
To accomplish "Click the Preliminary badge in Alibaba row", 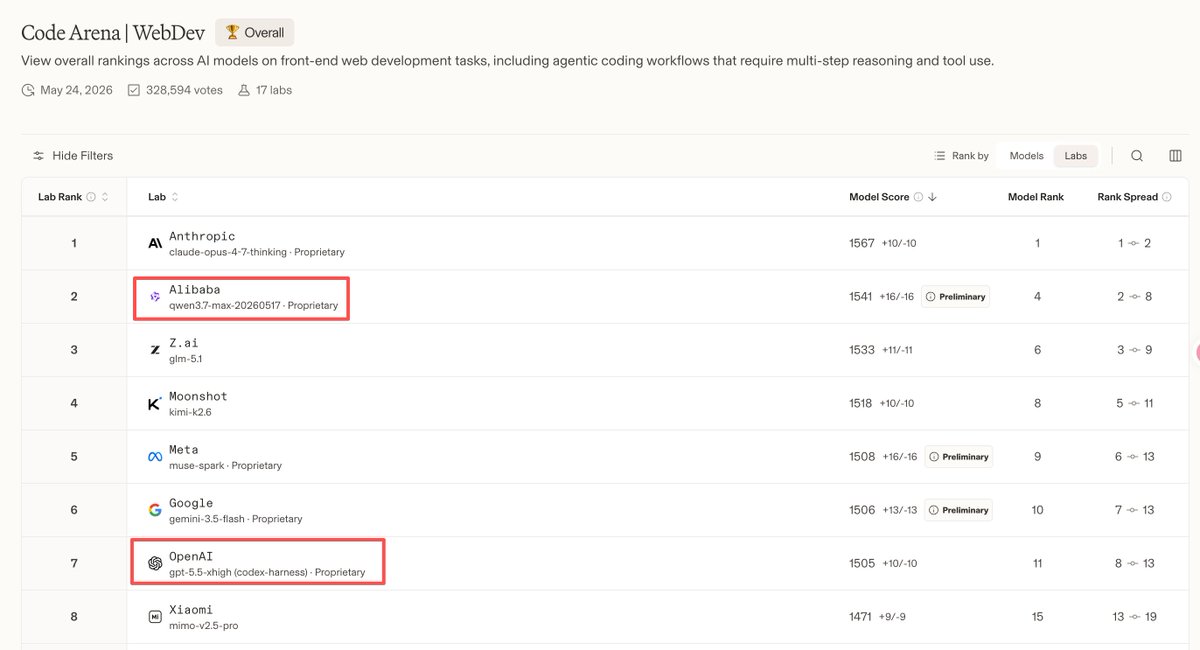I will point(956,297).
